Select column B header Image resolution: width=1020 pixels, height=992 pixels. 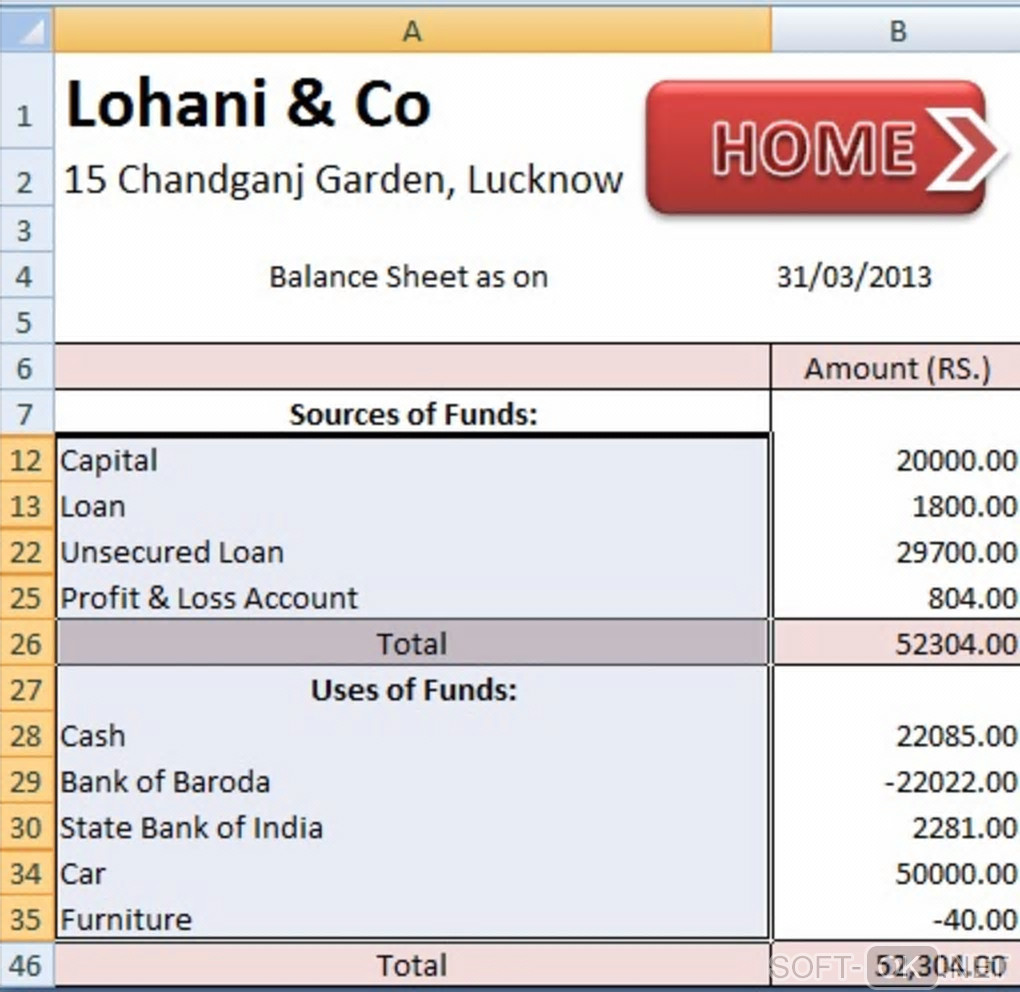click(896, 31)
